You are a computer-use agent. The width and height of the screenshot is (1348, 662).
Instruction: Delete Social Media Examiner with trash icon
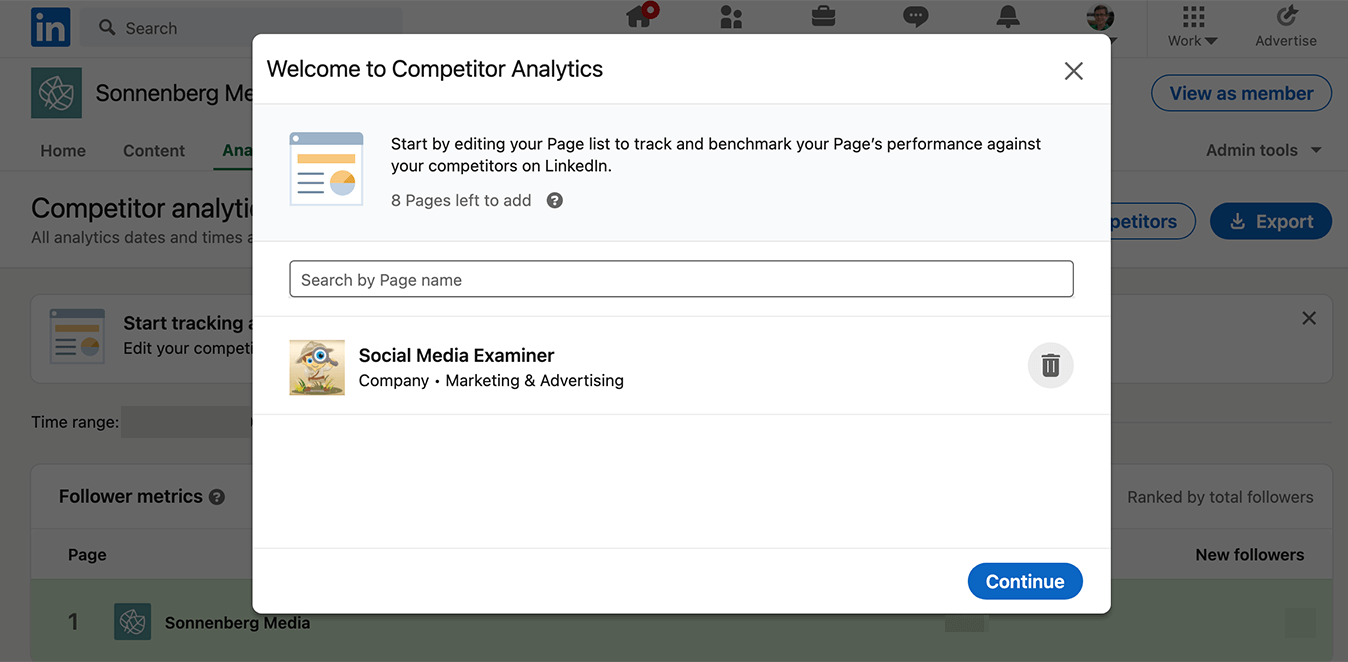point(1050,365)
